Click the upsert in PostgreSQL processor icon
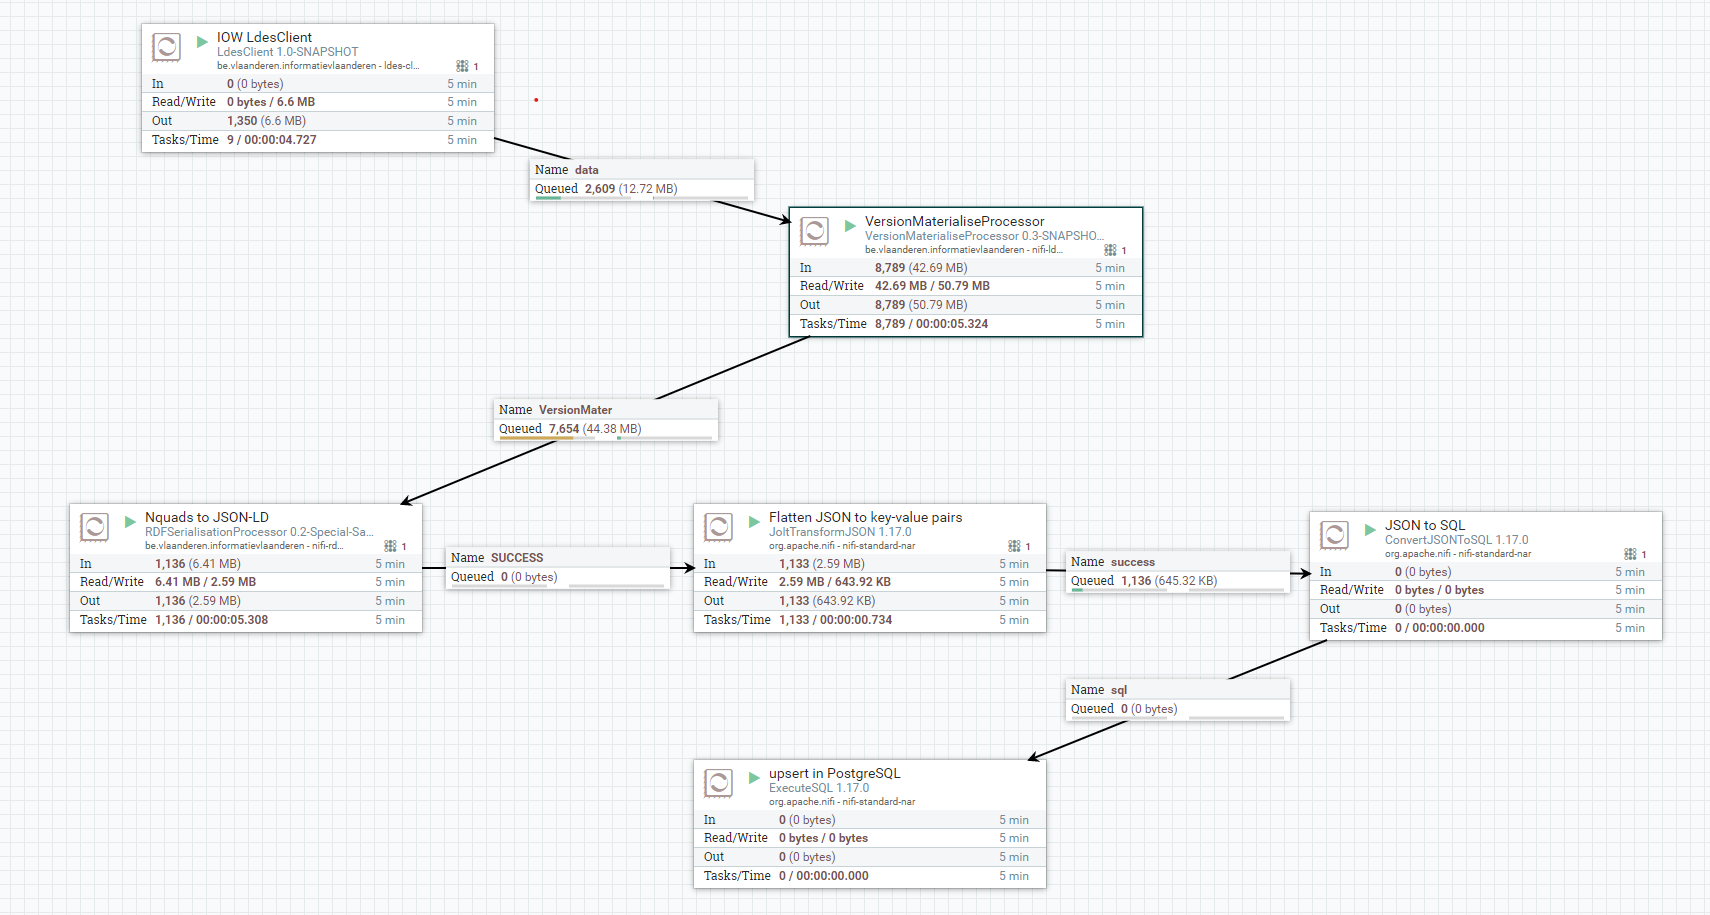Screen dimensions: 1710x915 point(718,783)
